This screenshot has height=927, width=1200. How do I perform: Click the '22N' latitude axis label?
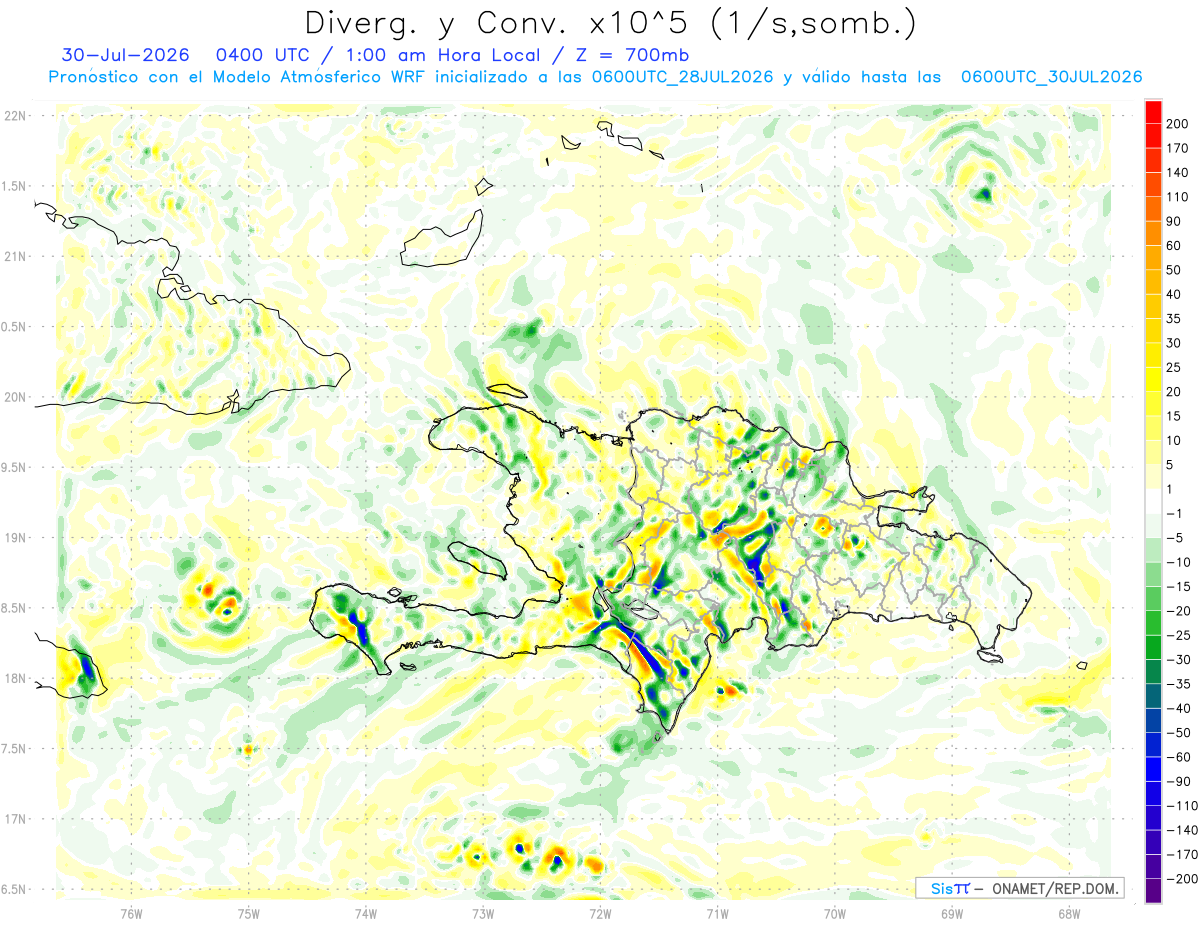pos(15,116)
